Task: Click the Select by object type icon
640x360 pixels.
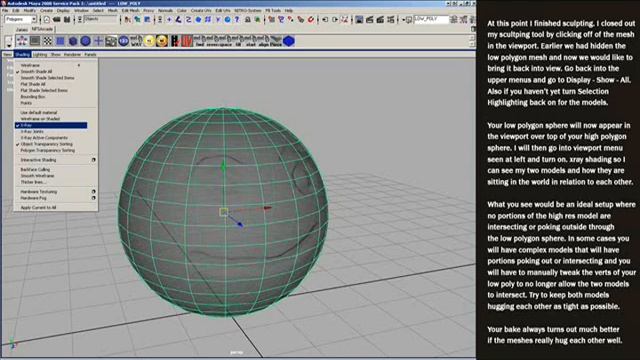Action: coord(138,19)
